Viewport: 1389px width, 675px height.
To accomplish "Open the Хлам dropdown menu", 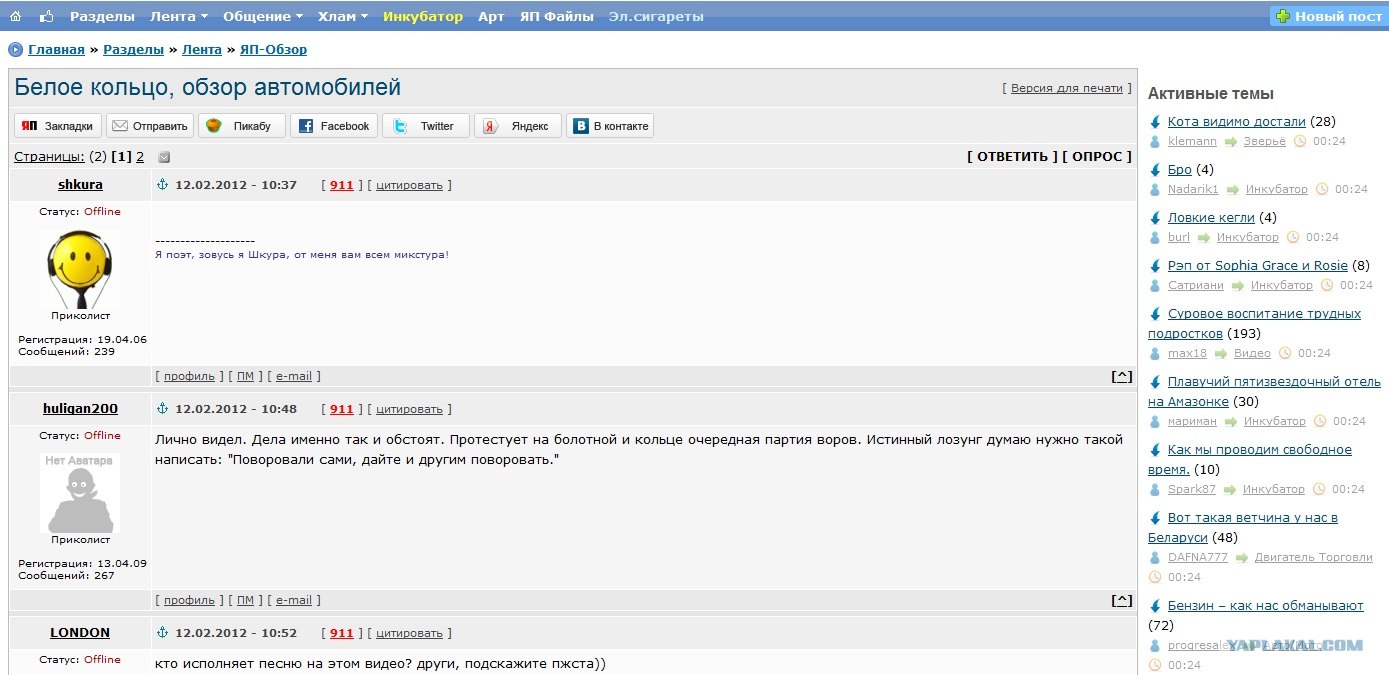I will pyautogui.click(x=343, y=16).
